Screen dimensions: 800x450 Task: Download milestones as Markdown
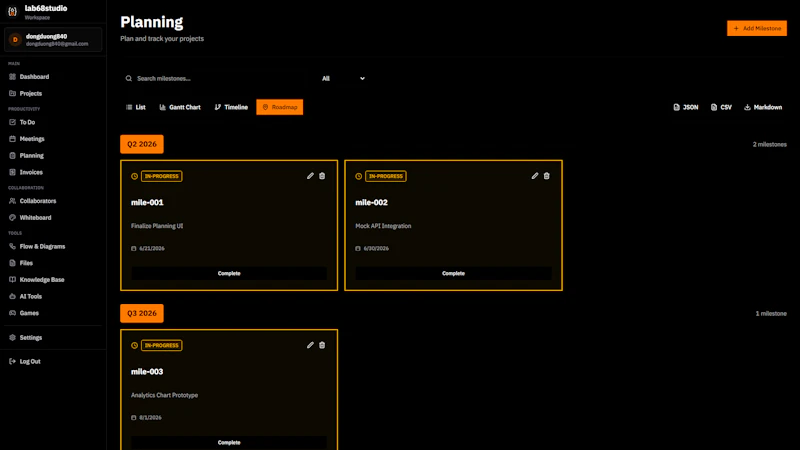point(763,107)
